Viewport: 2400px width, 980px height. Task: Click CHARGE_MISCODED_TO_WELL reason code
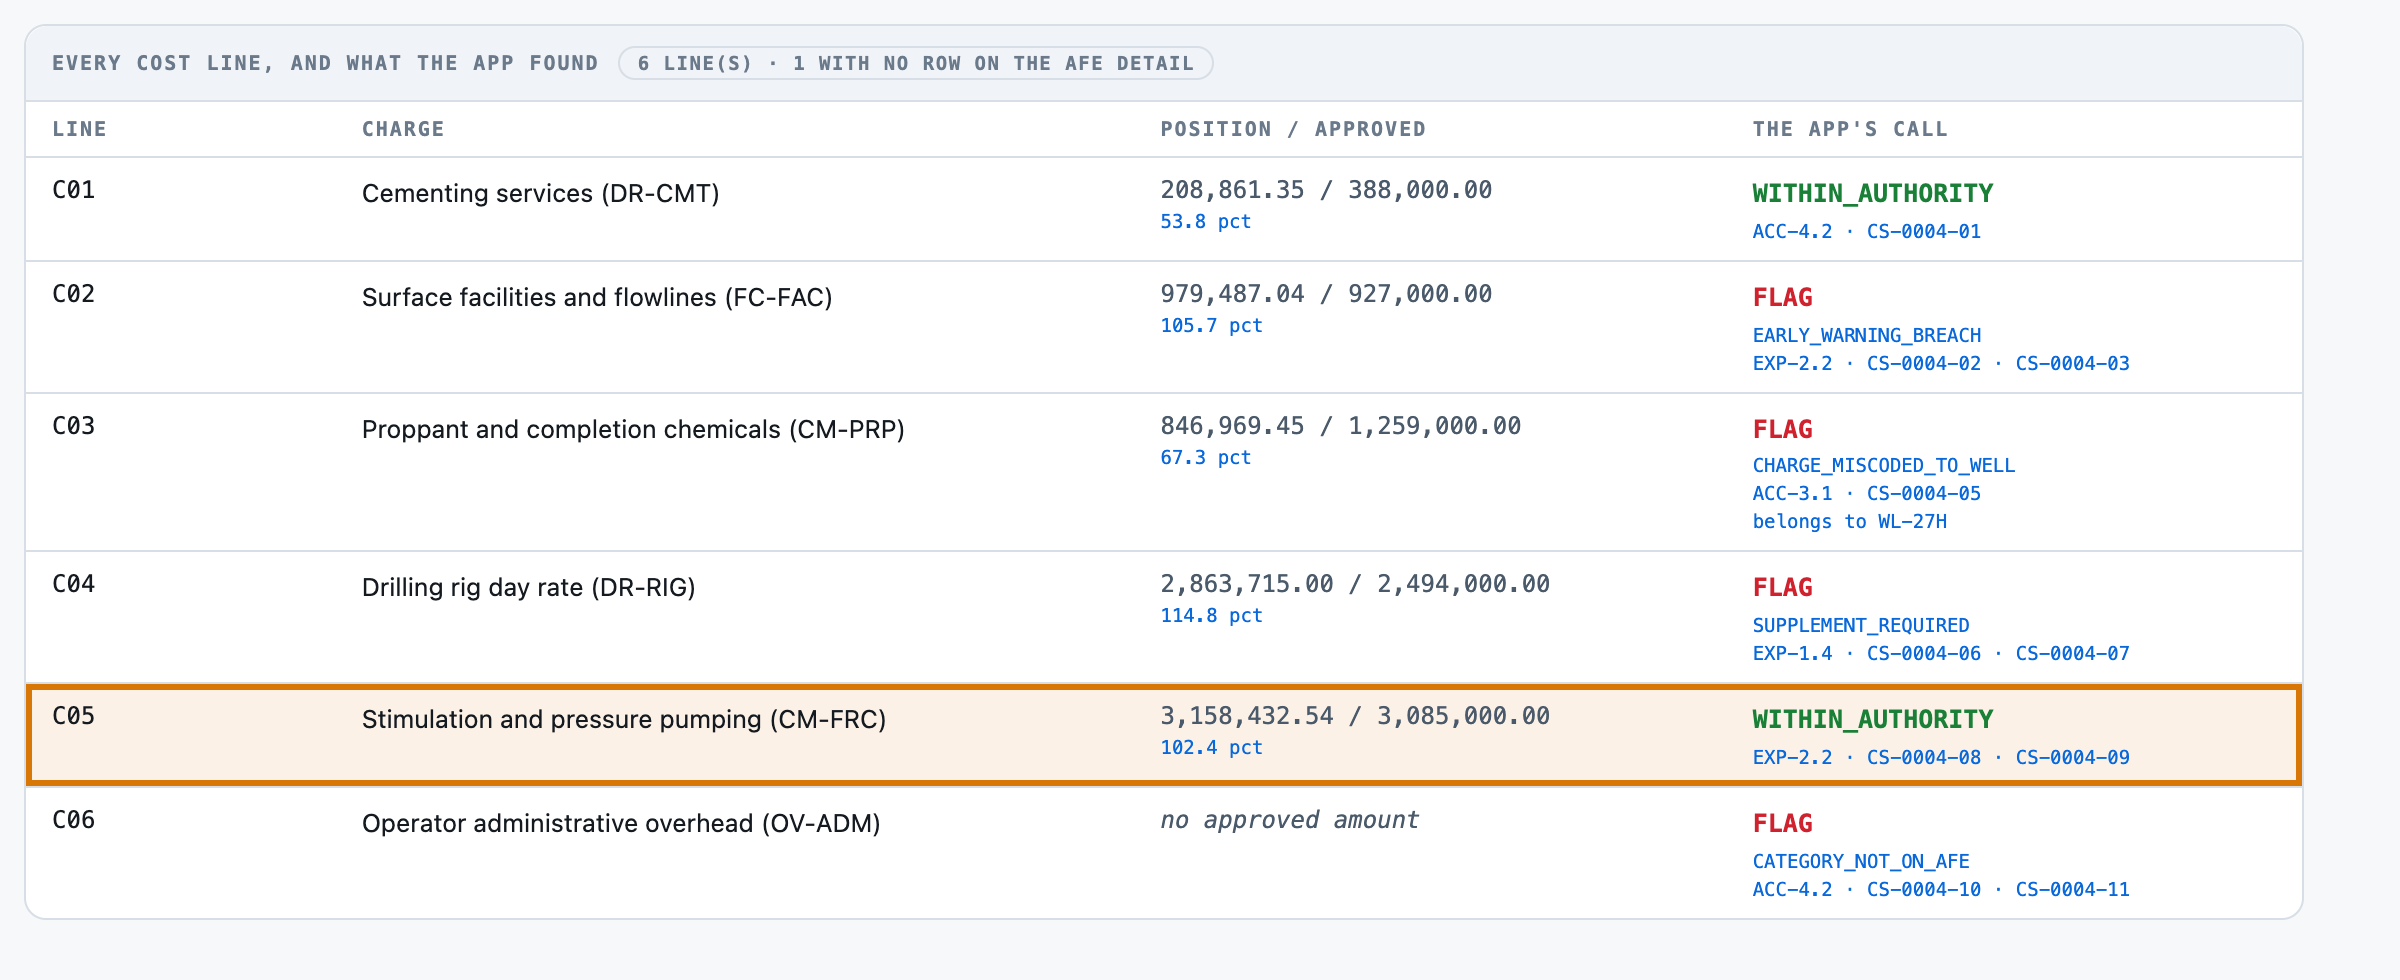tap(1883, 465)
